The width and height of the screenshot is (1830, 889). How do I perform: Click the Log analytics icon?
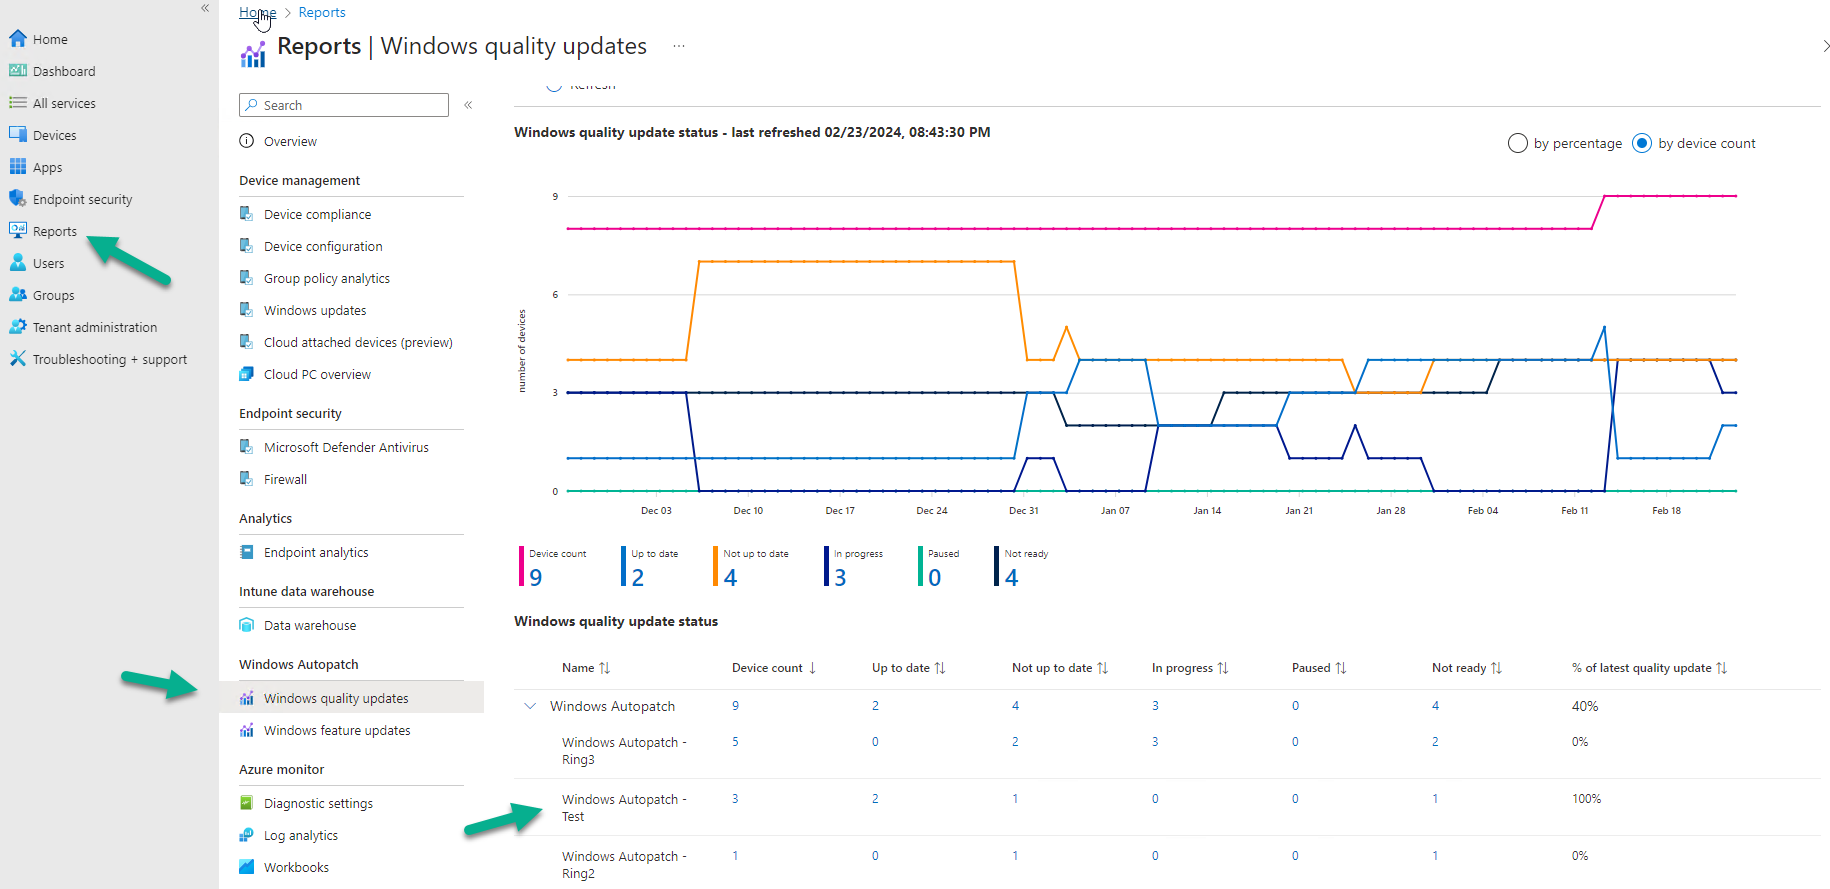tap(247, 835)
